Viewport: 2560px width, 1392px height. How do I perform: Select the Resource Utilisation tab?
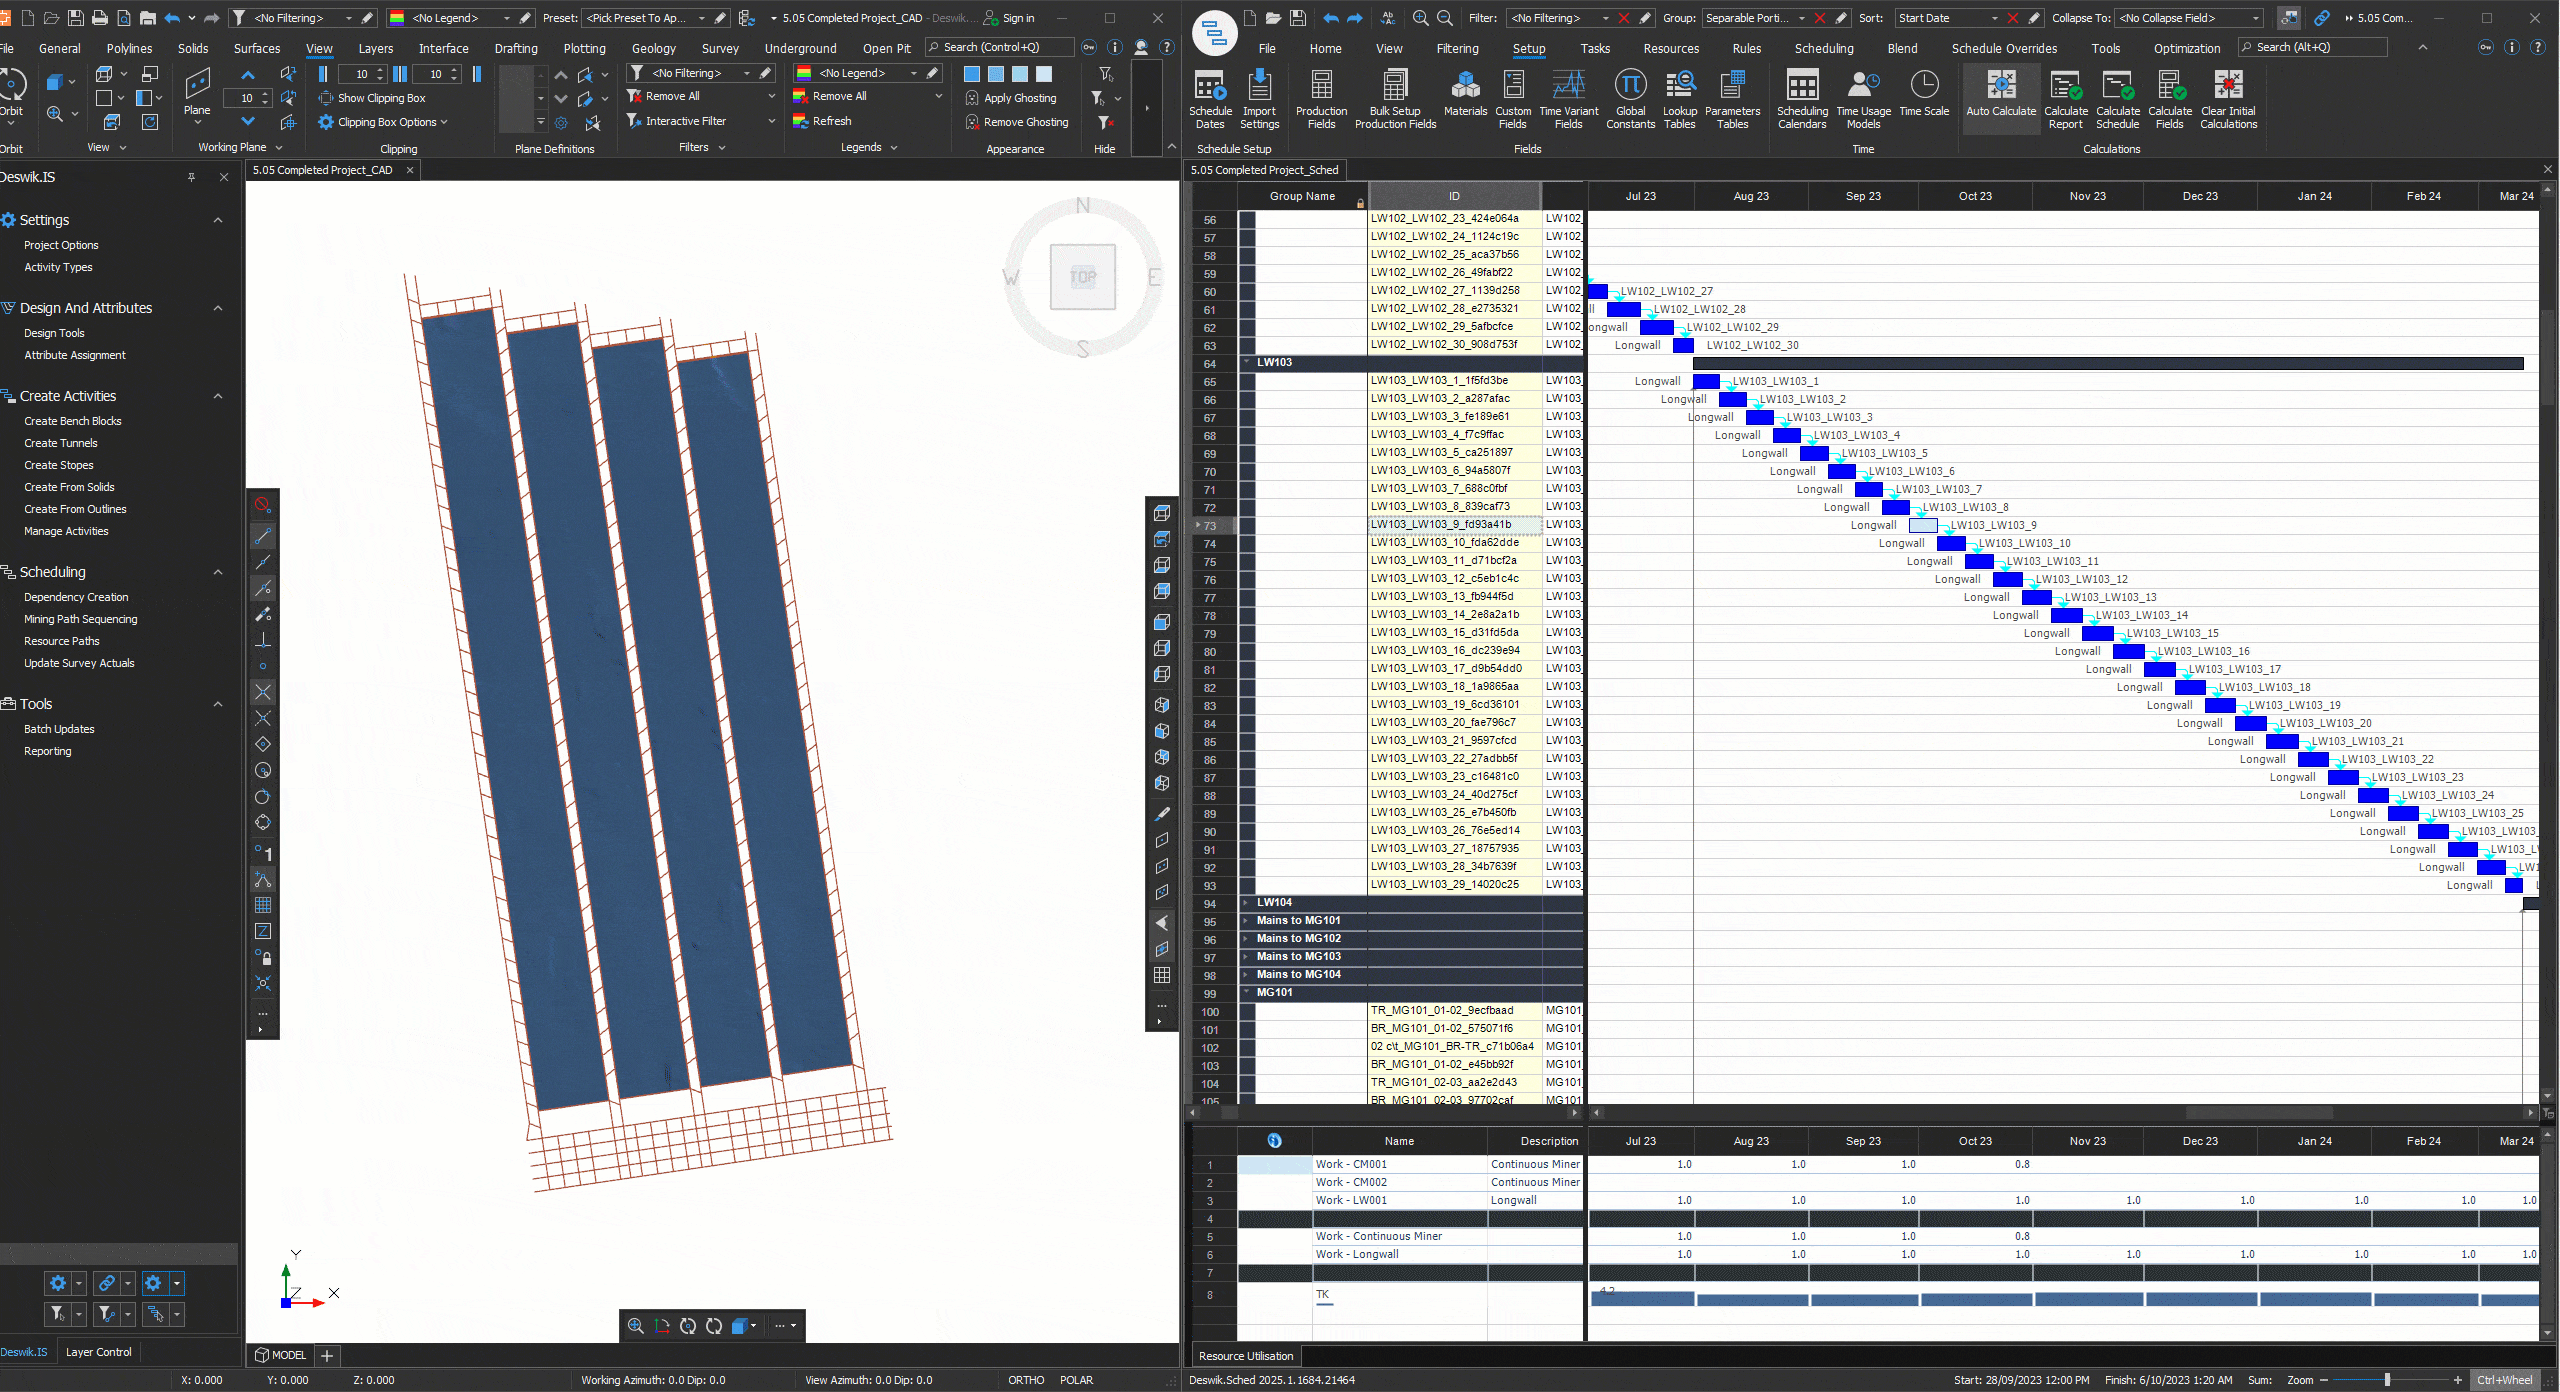click(1245, 1356)
